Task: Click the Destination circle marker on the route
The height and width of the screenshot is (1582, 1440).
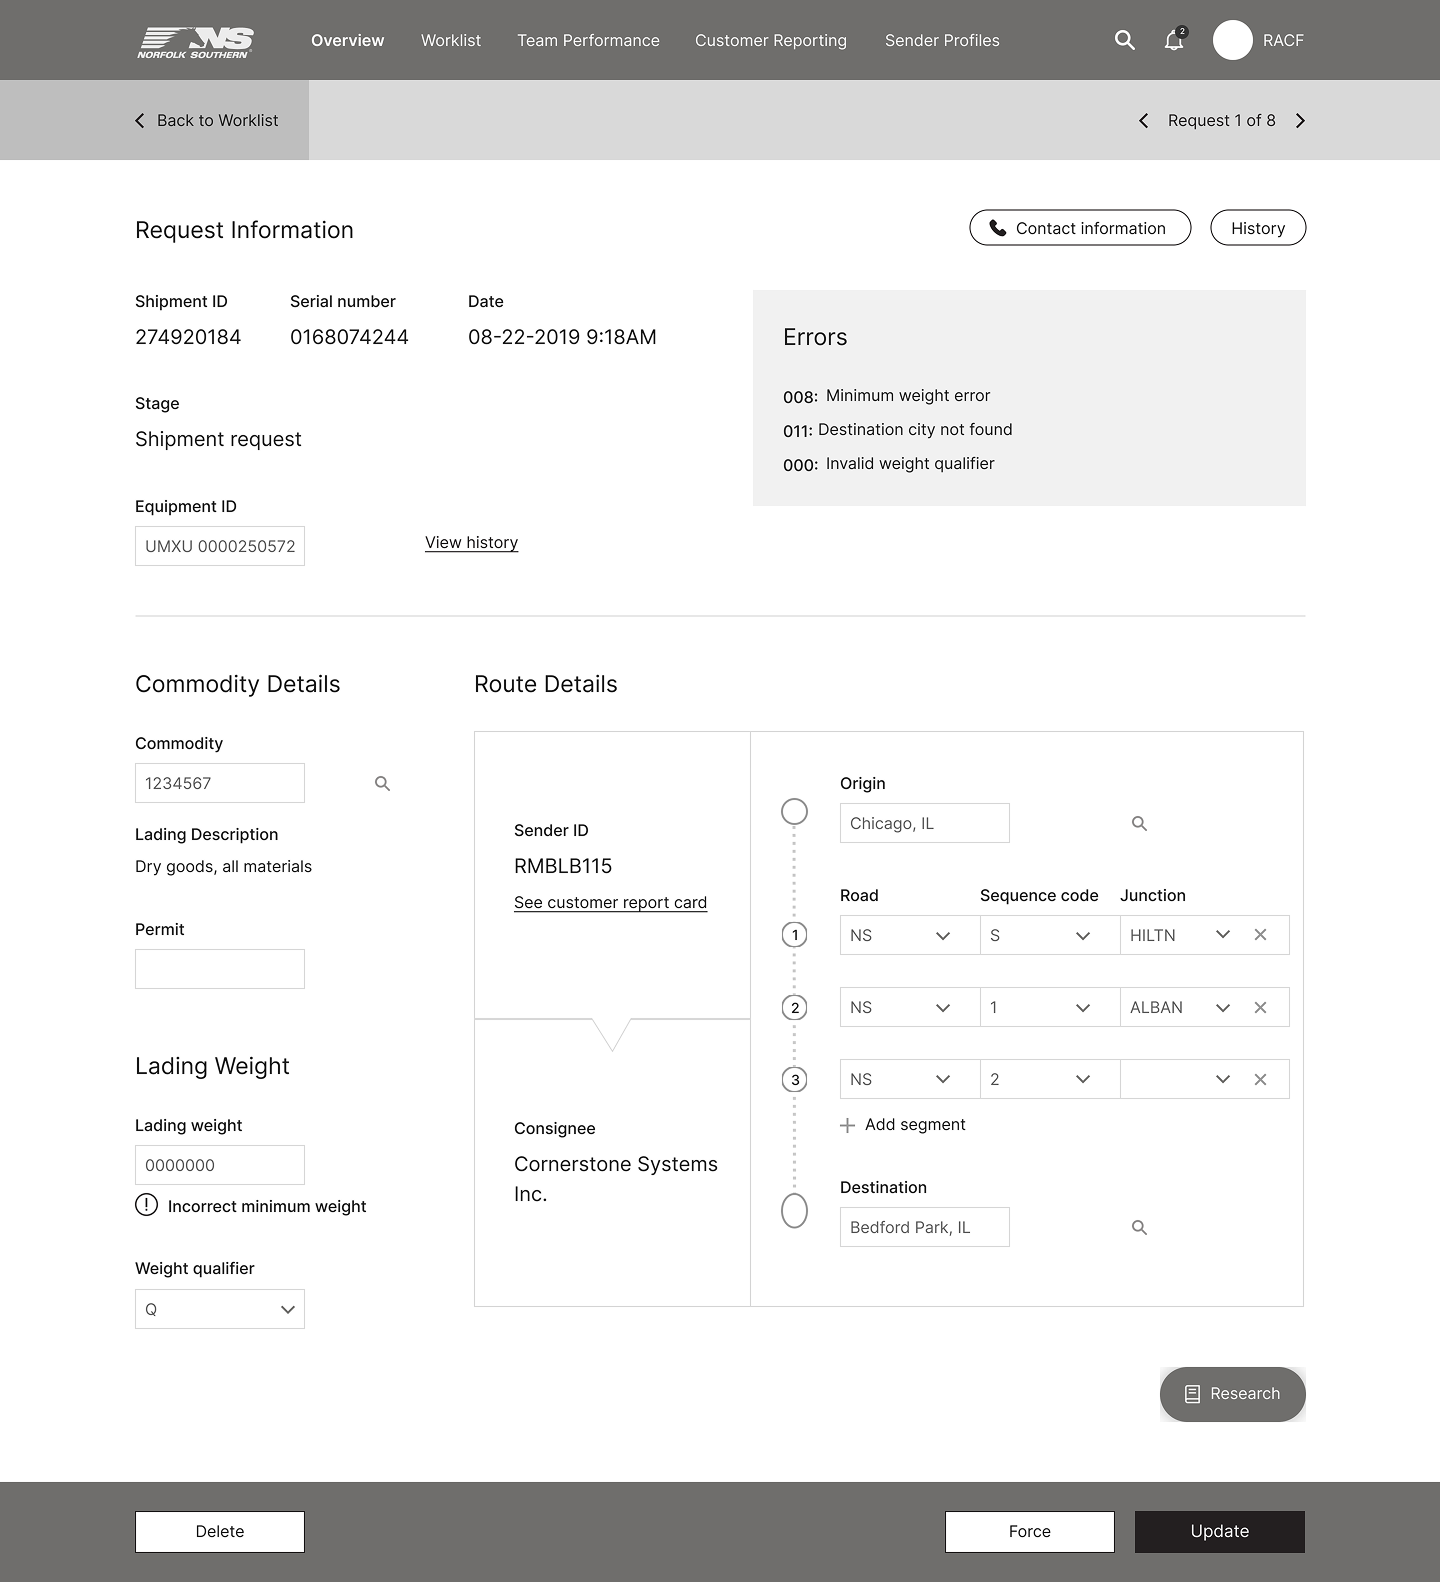Action: [794, 1210]
